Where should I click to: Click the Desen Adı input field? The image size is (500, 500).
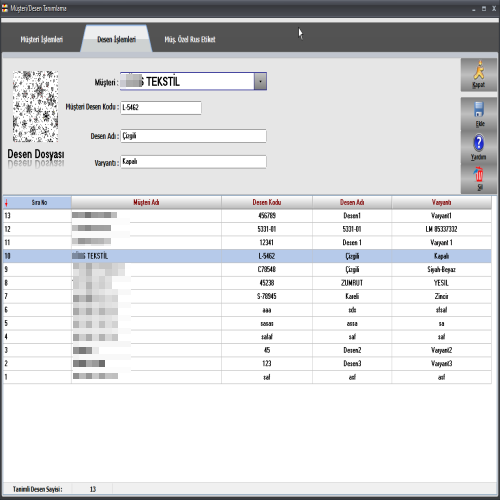pyautogui.click(x=193, y=136)
